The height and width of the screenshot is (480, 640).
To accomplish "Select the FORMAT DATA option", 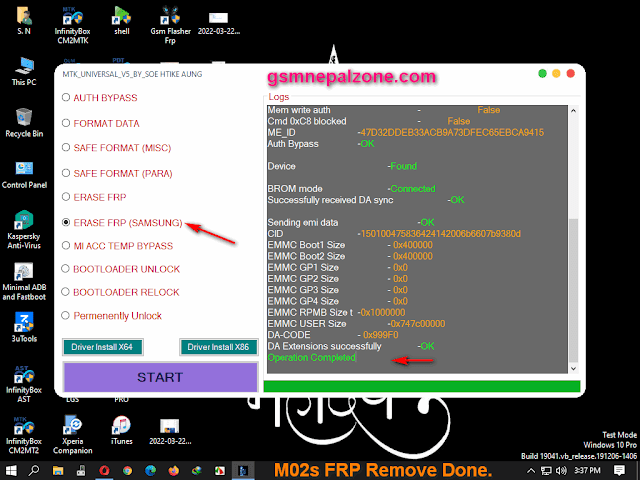I will [x=100, y=123].
